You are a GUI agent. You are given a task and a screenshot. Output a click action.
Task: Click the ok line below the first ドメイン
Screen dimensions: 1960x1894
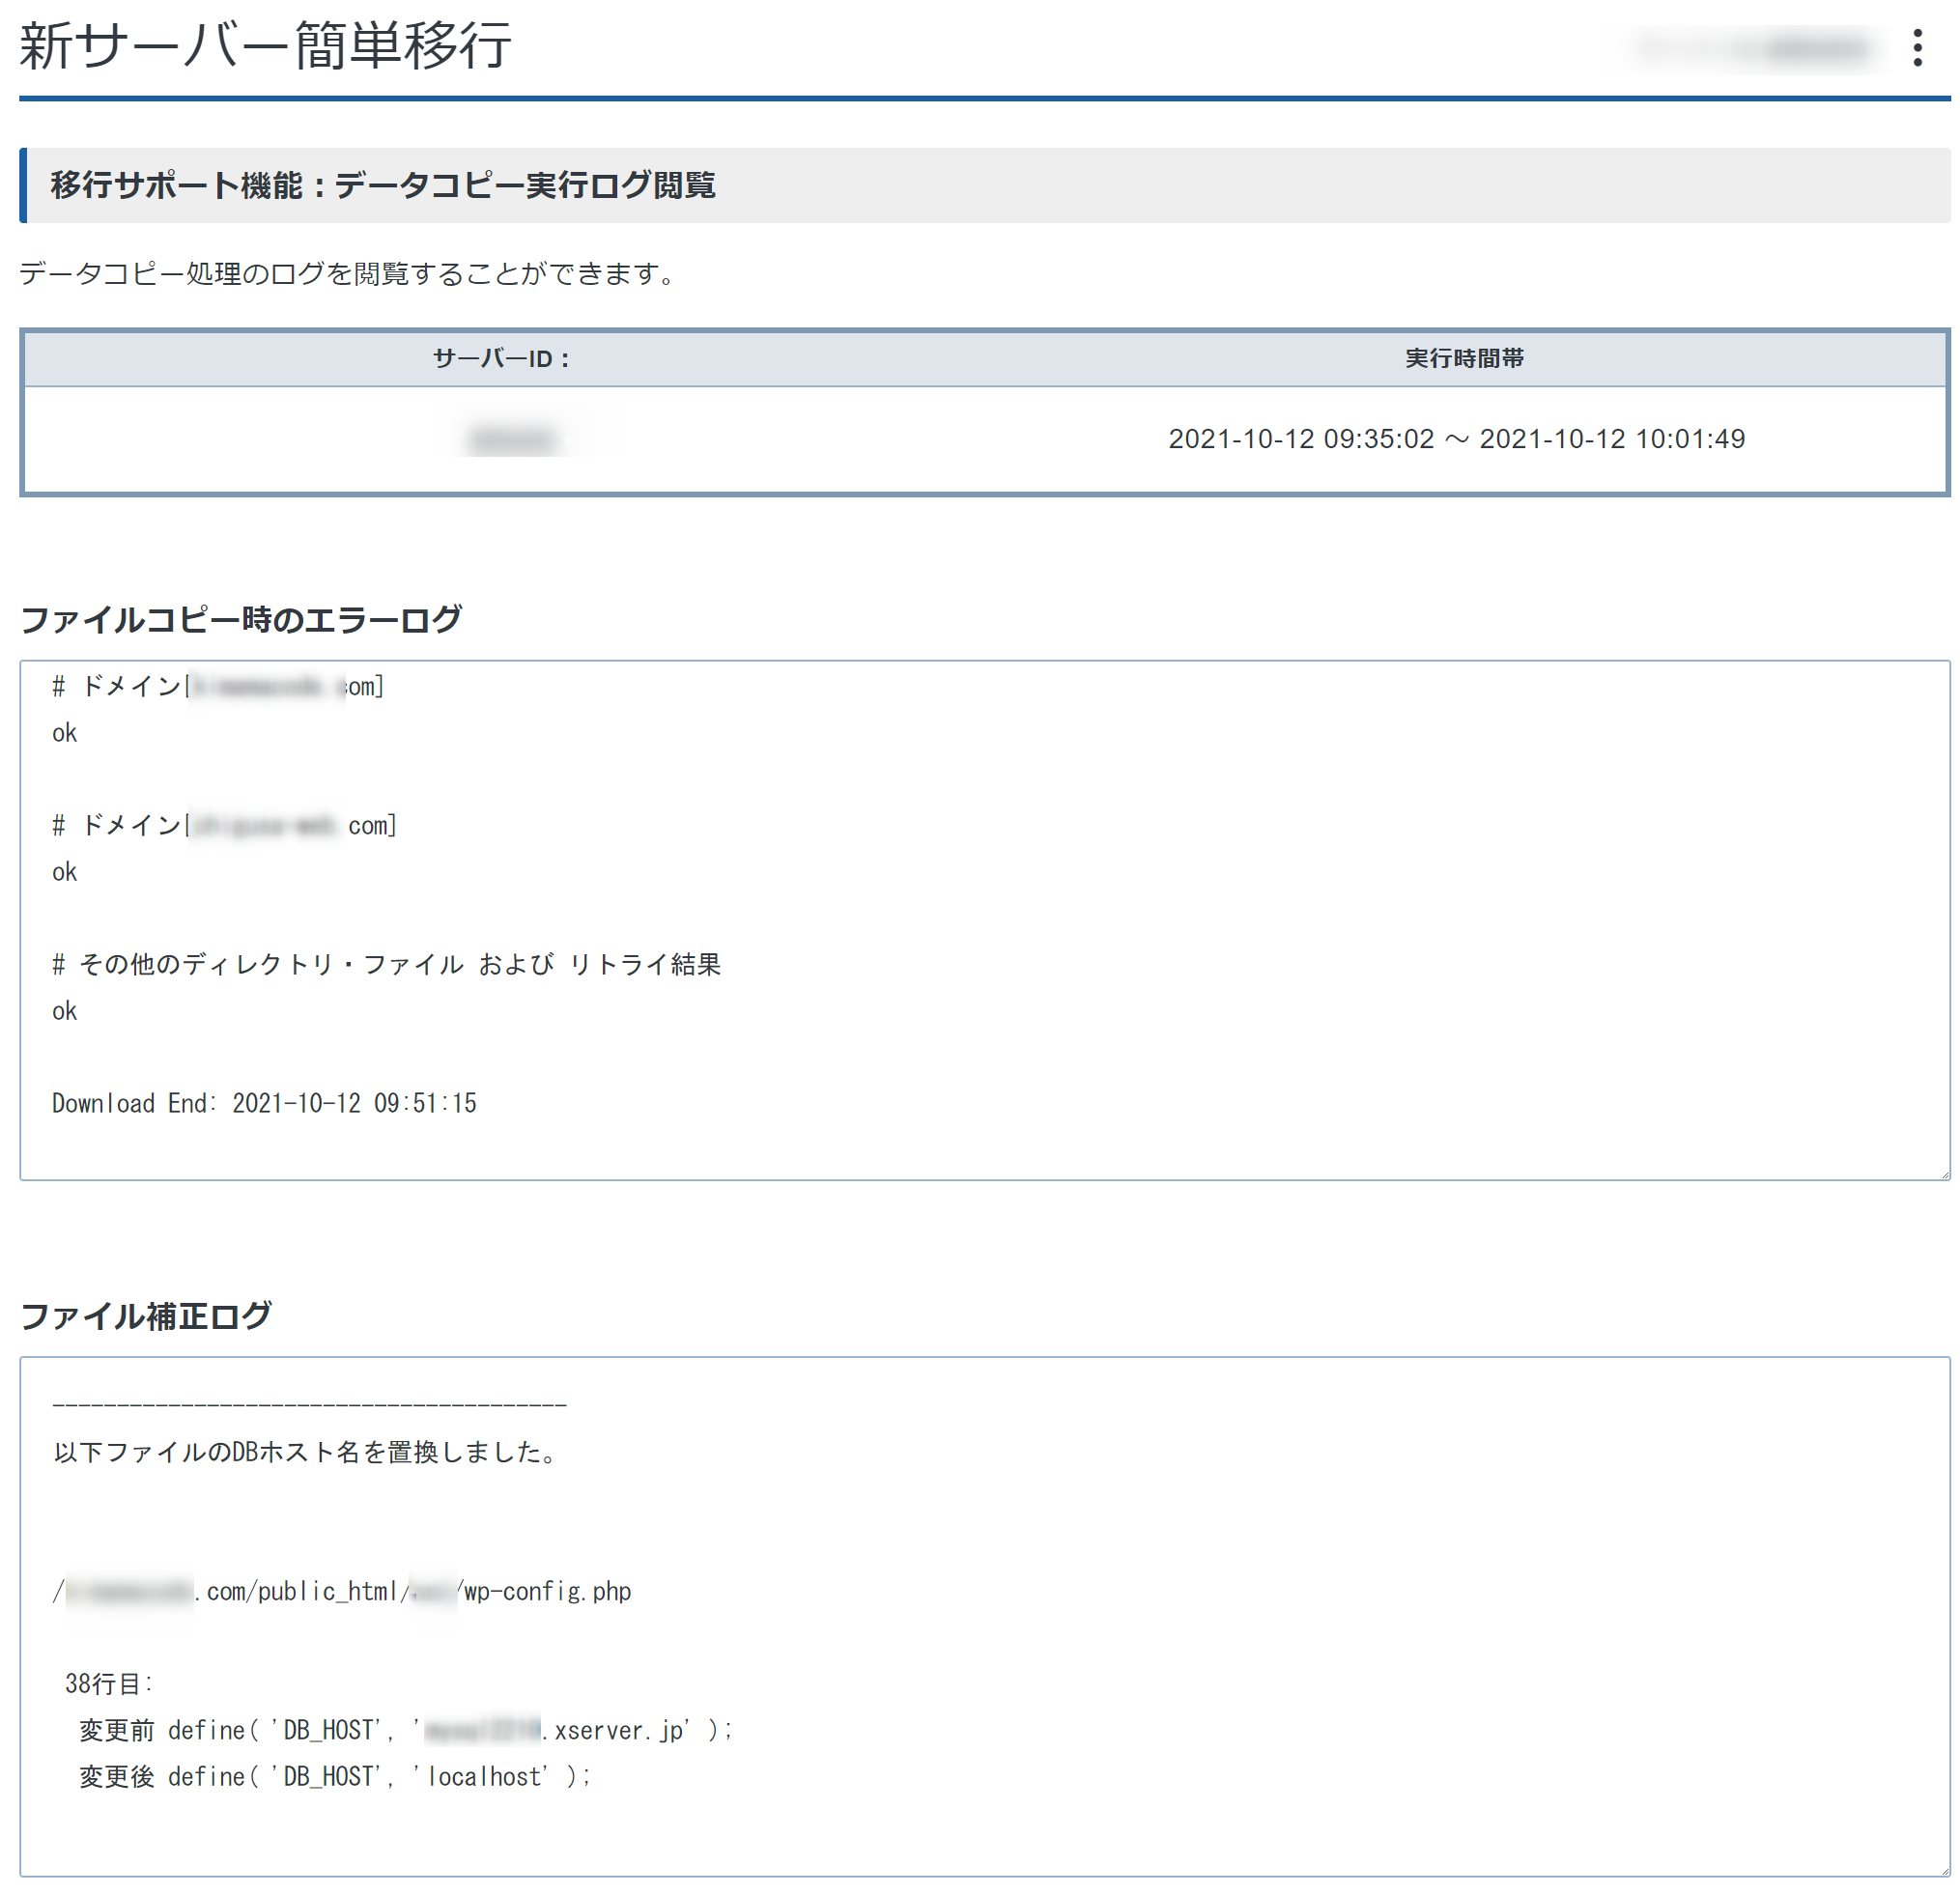[65, 733]
